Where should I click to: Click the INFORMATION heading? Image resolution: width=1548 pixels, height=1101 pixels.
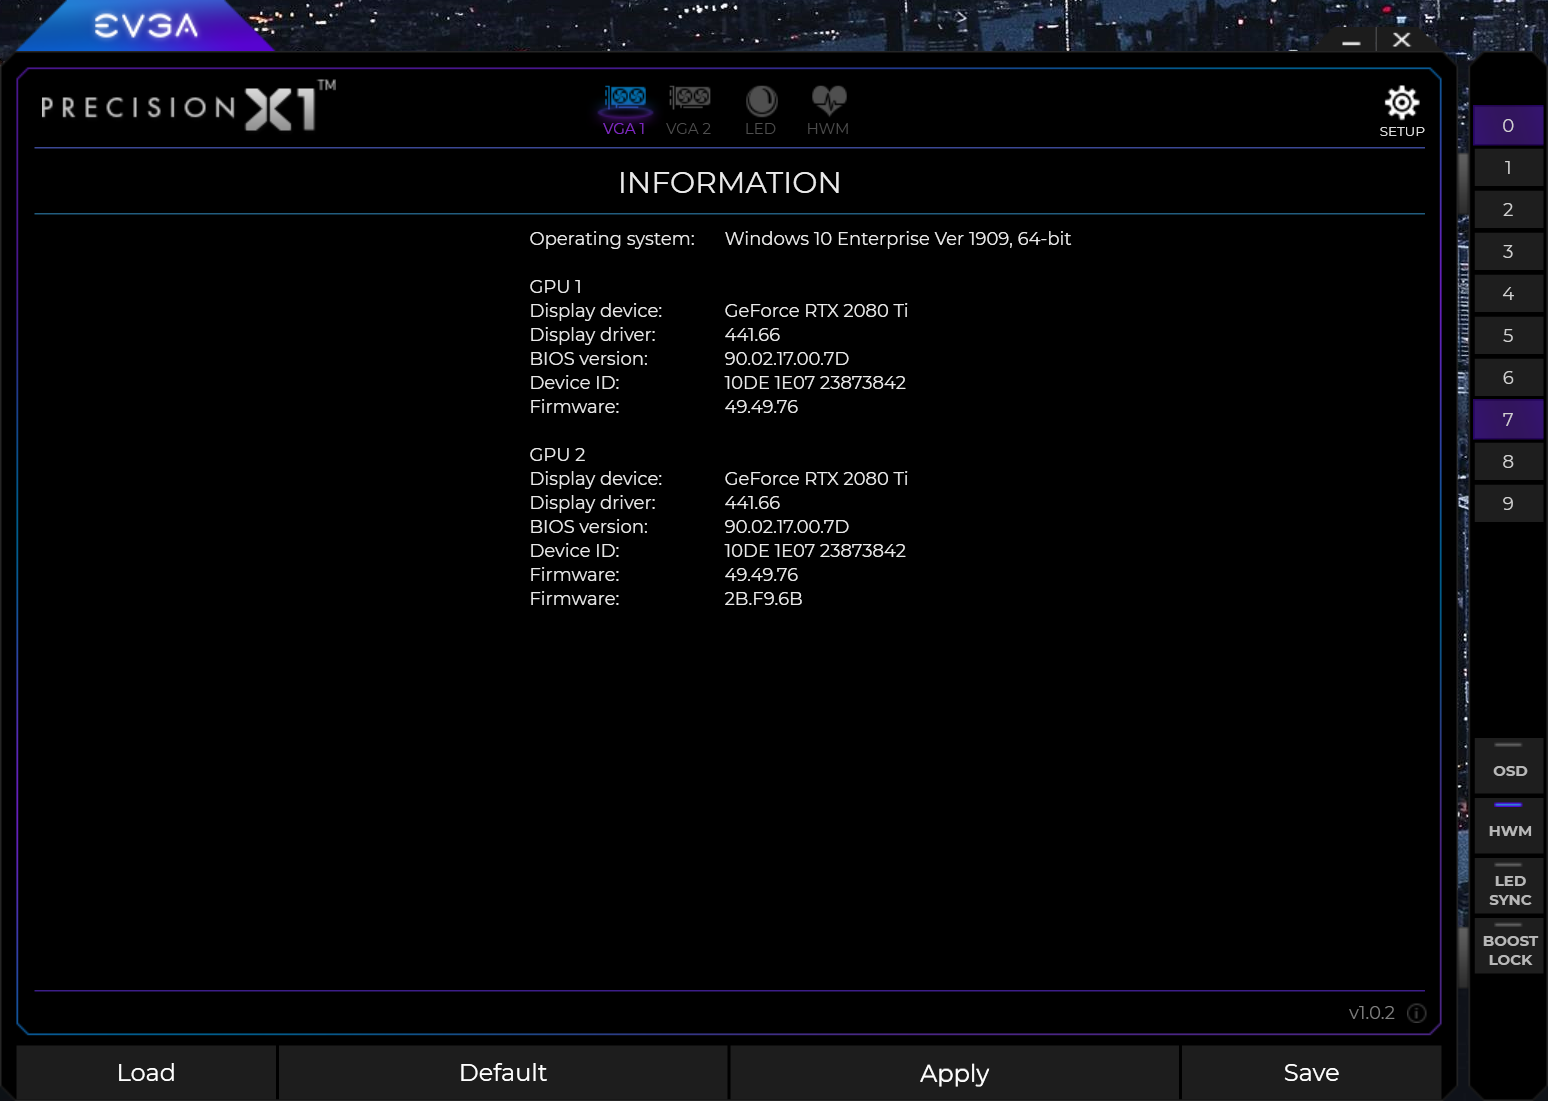click(729, 183)
